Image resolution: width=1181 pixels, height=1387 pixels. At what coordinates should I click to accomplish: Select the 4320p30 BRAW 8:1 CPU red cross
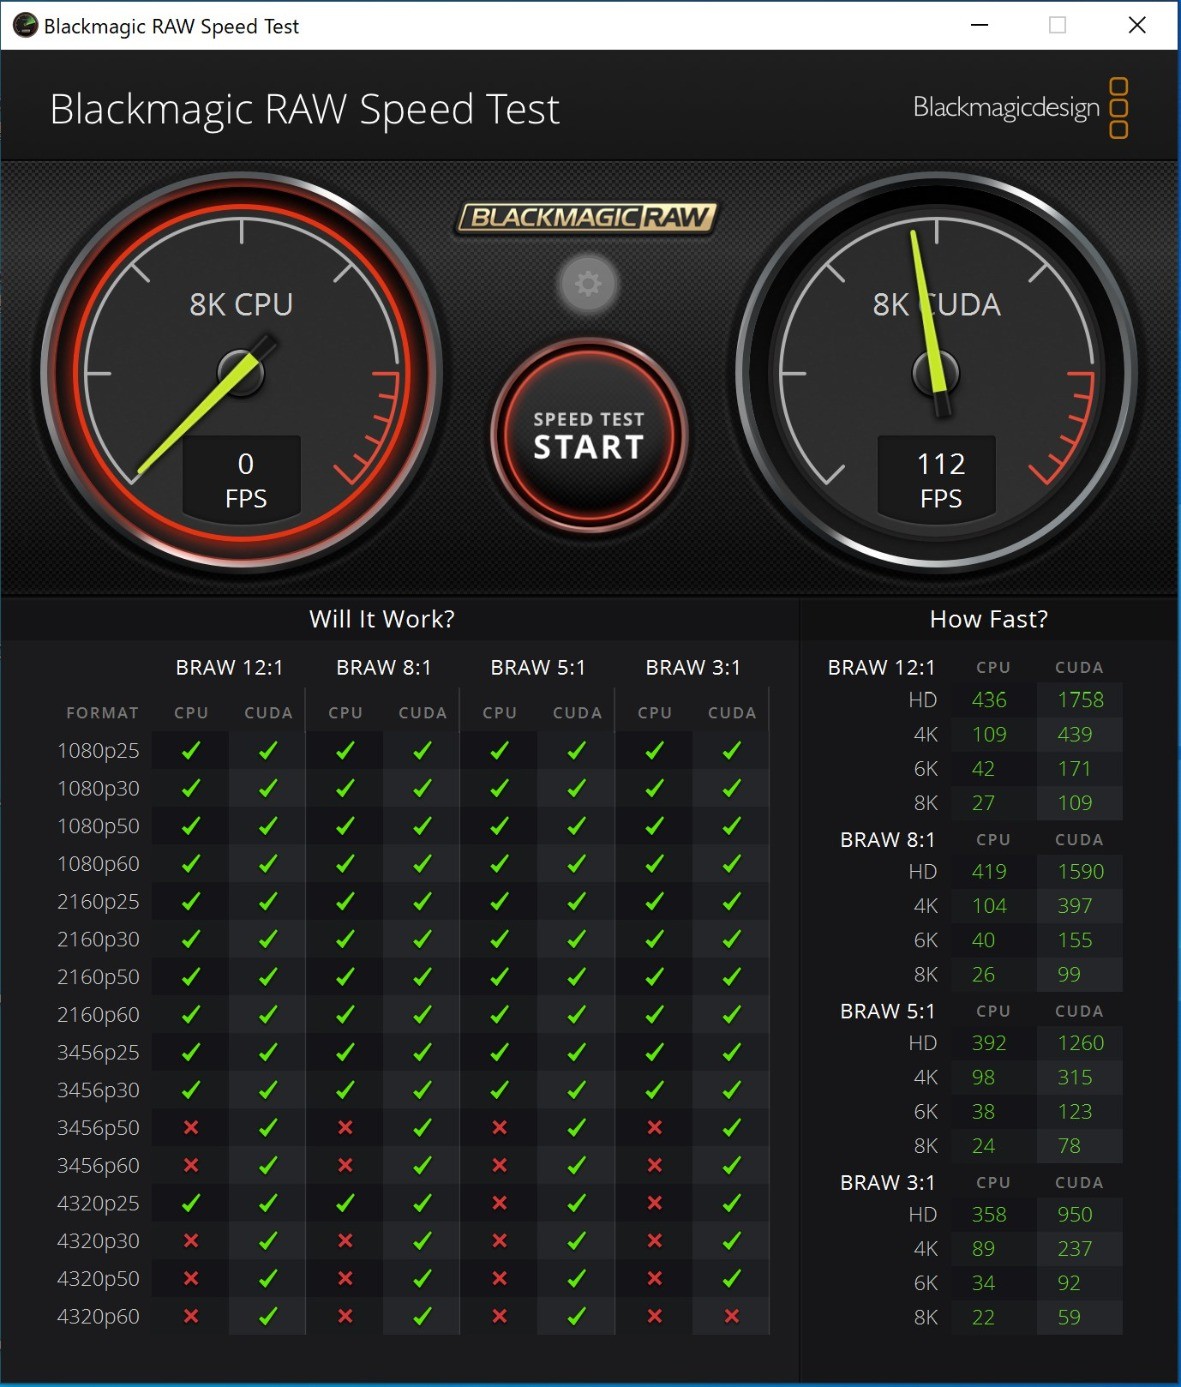click(x=345, y=1241)
